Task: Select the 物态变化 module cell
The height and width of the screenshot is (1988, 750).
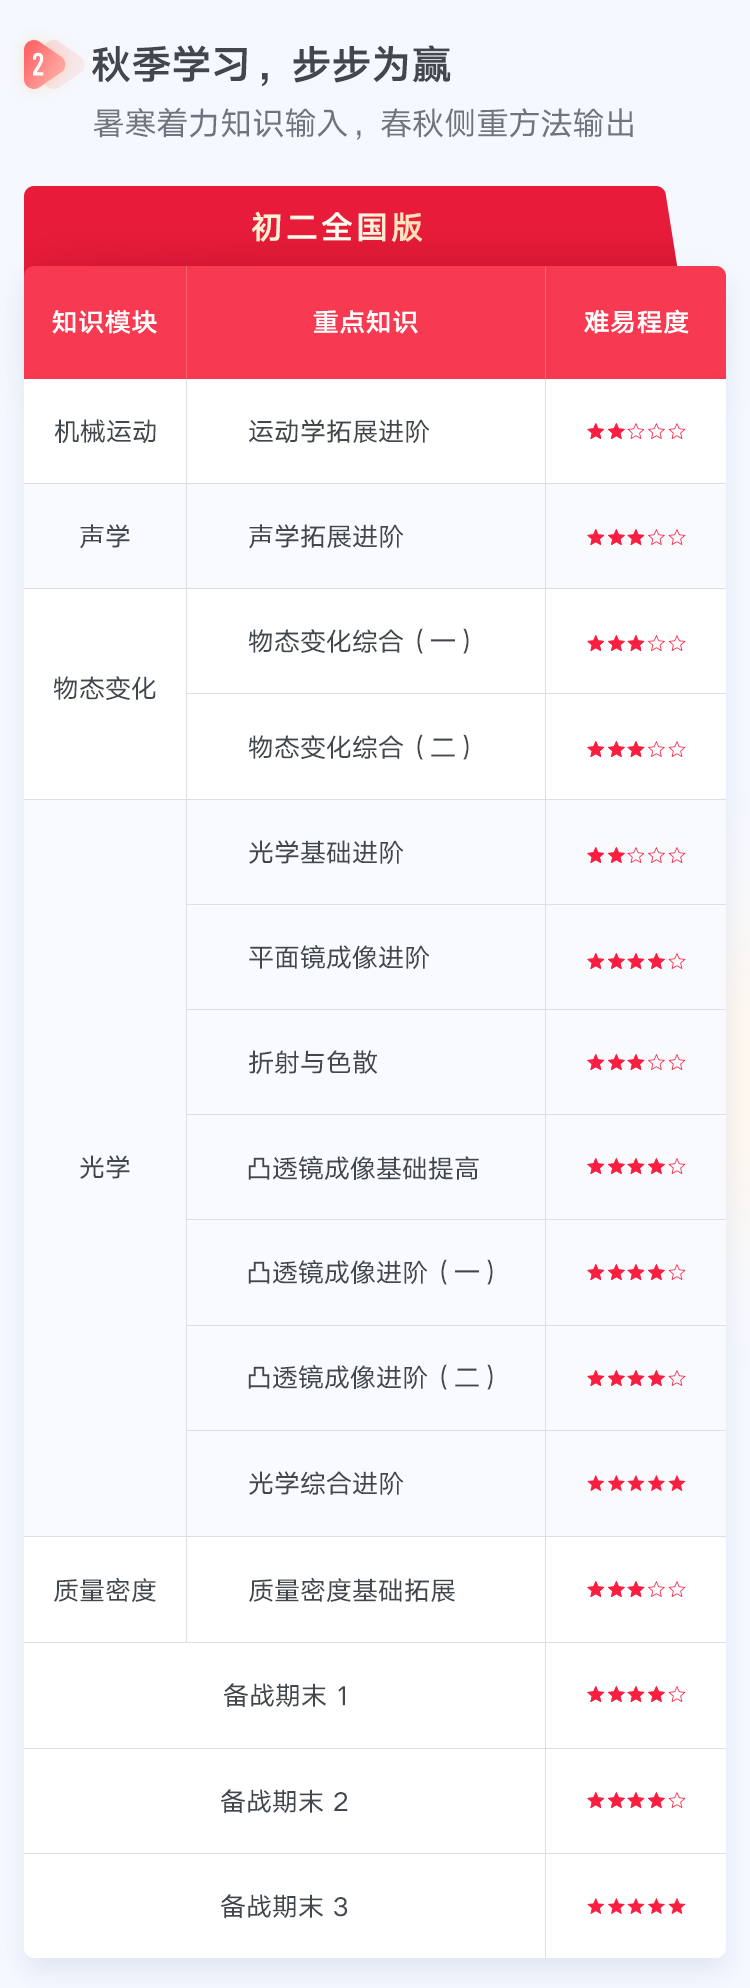Action: click(105, 689)
